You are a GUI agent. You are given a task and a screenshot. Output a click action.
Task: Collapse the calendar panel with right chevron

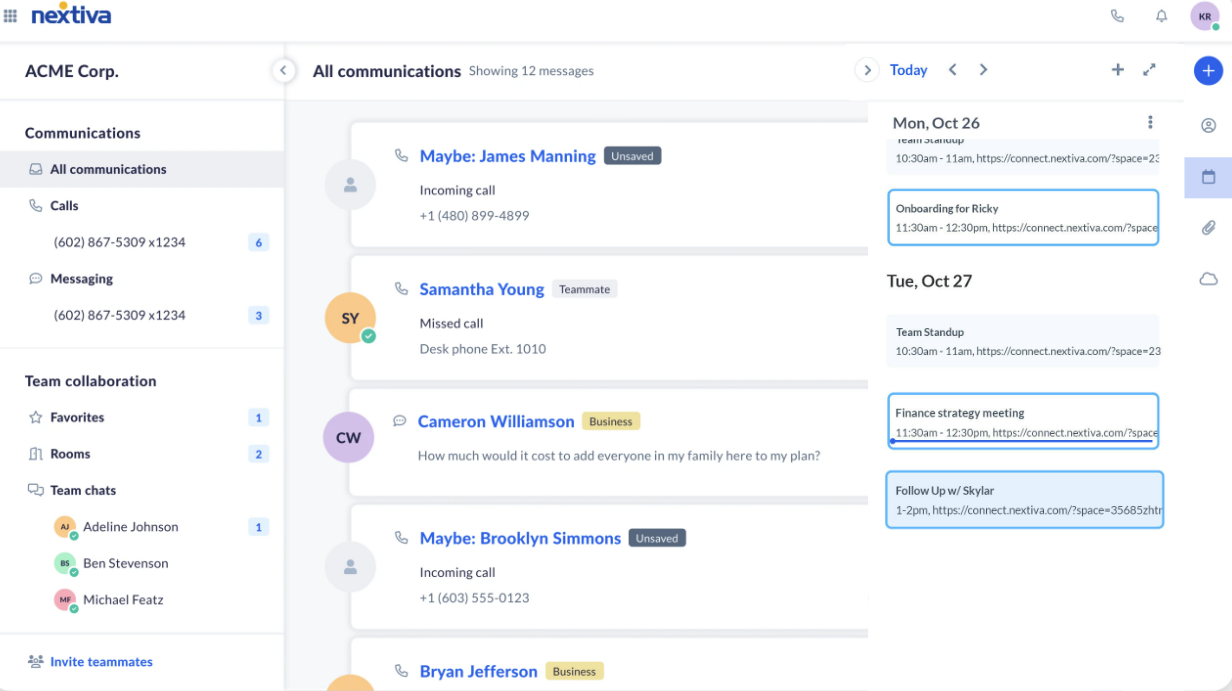point(866,70)
